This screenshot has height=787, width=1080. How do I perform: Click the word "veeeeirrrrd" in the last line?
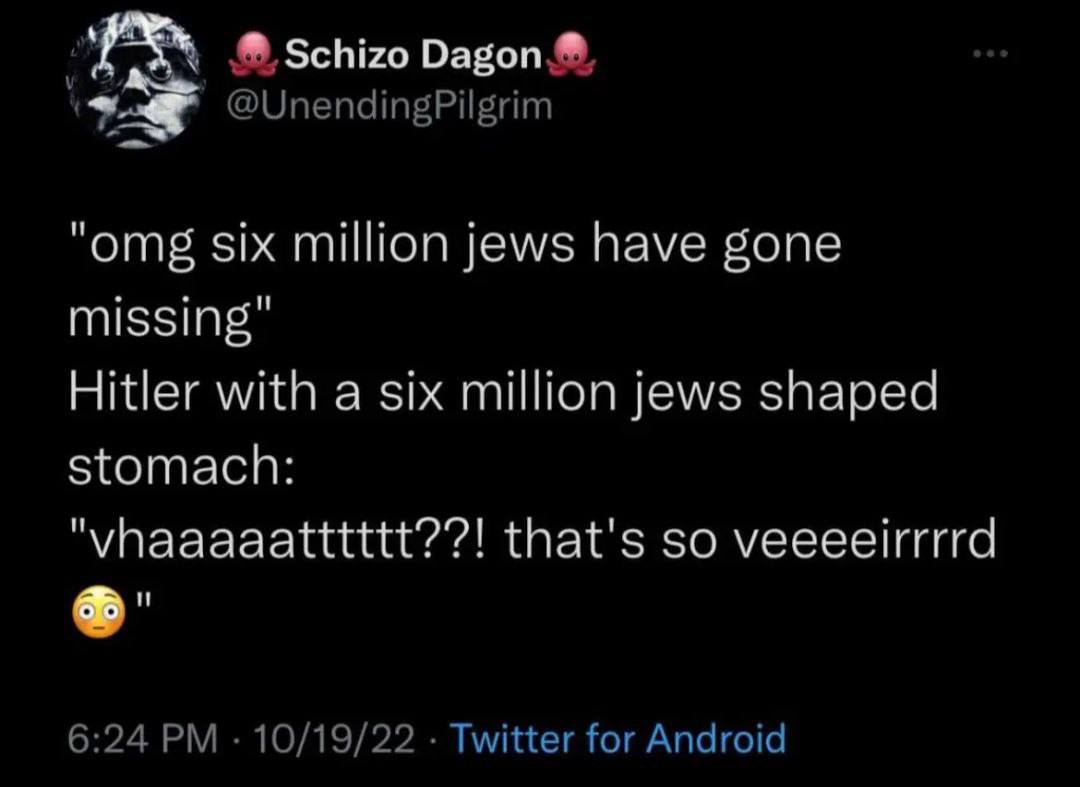[x=865, y=540]
